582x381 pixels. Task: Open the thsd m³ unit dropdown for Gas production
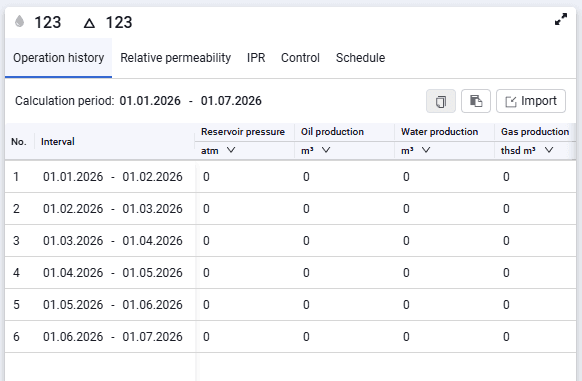[527, 150]
